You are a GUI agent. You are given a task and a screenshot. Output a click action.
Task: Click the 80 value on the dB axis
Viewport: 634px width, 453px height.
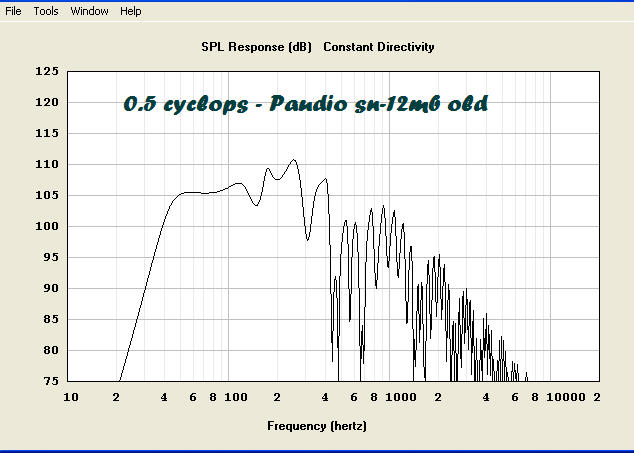click(x=51, y=350)
